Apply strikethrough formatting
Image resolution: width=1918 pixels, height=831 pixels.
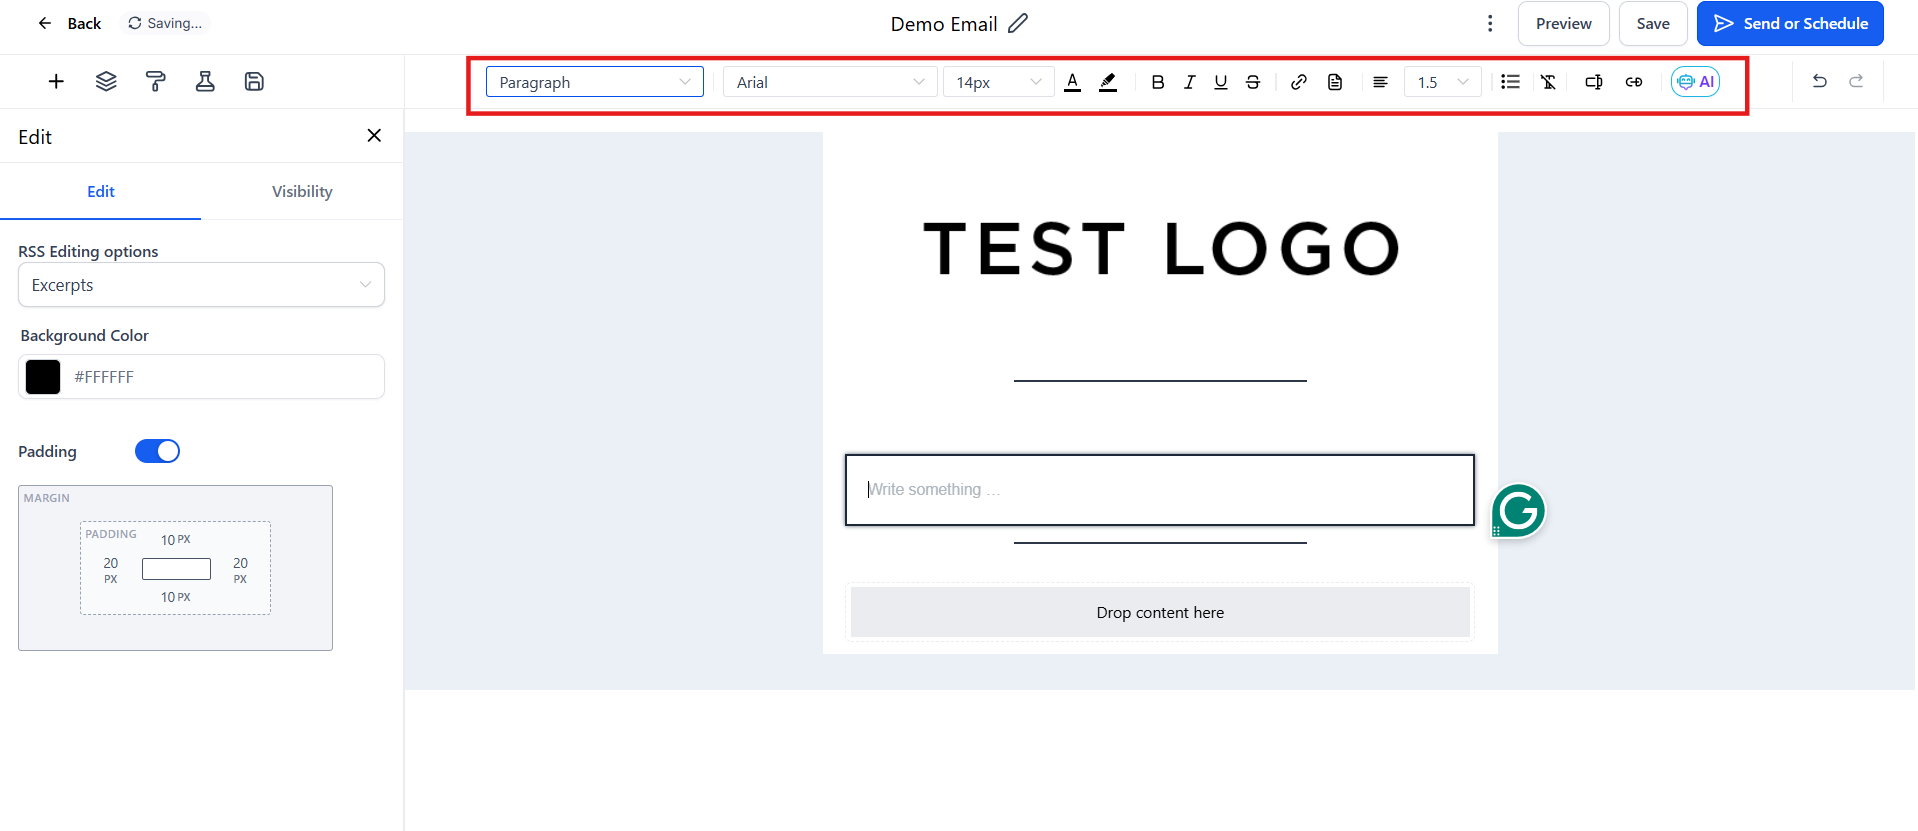click(1252, 82)
